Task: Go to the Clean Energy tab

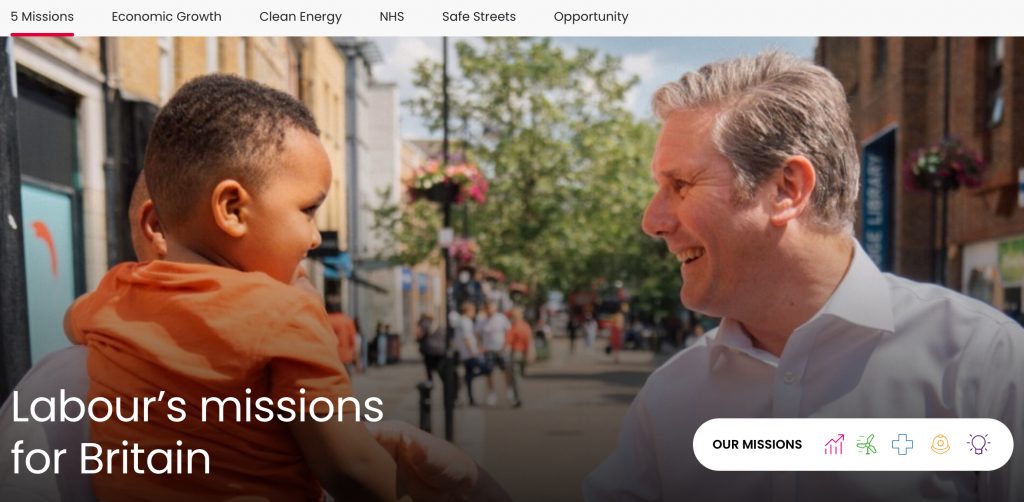Action: tap(300, 17)
